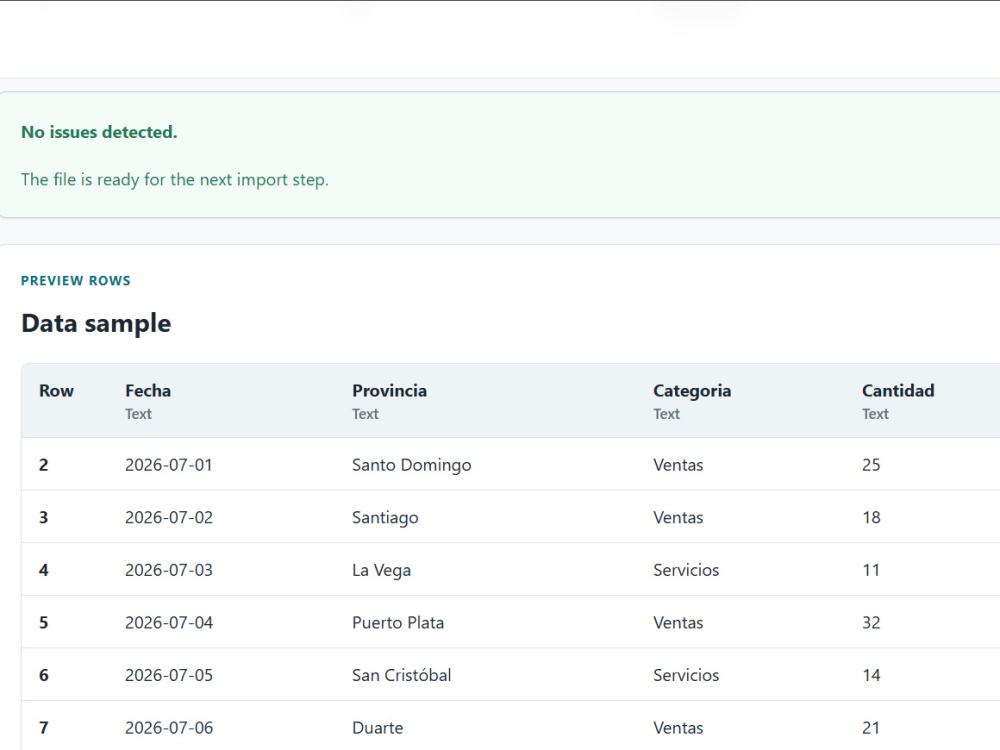Select the date cell '2026-07-01'
This screenshot has width=1000, height=750.
[x=169, y=465]
